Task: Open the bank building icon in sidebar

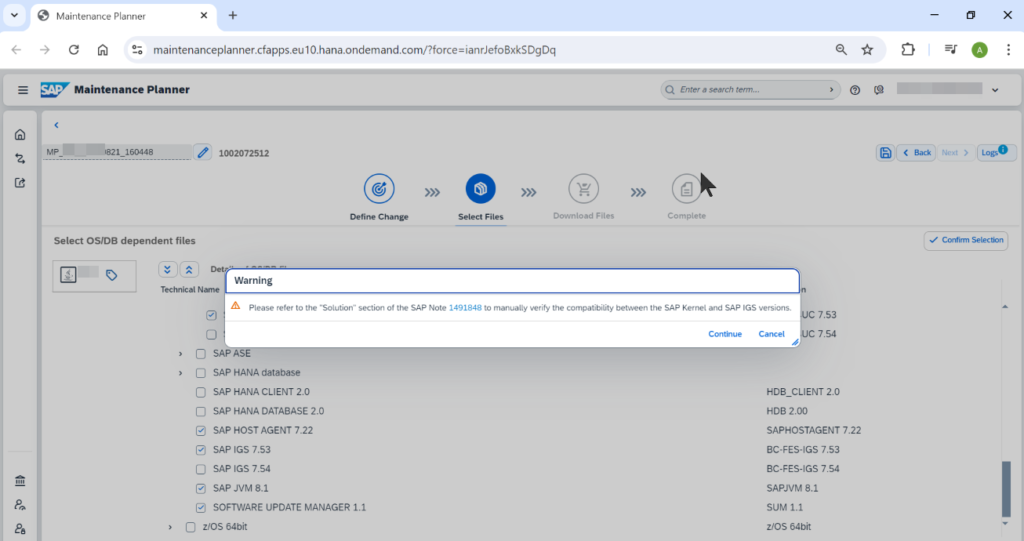Action: point(20,481)
